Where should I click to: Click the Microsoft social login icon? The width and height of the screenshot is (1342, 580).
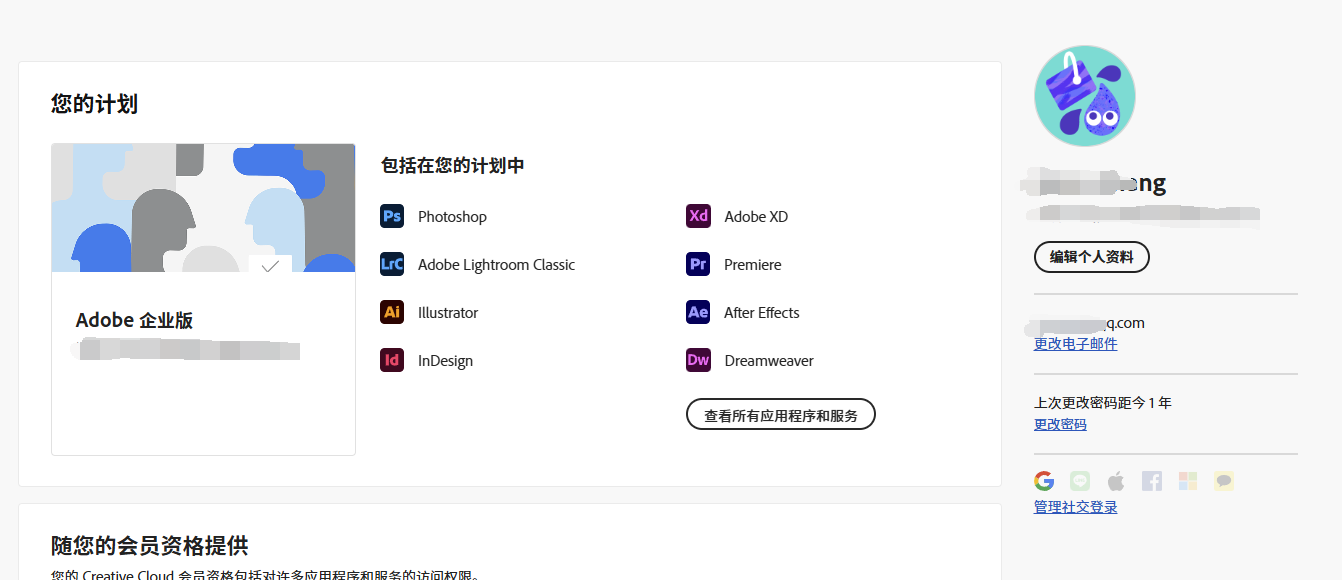pos(1188,481)
